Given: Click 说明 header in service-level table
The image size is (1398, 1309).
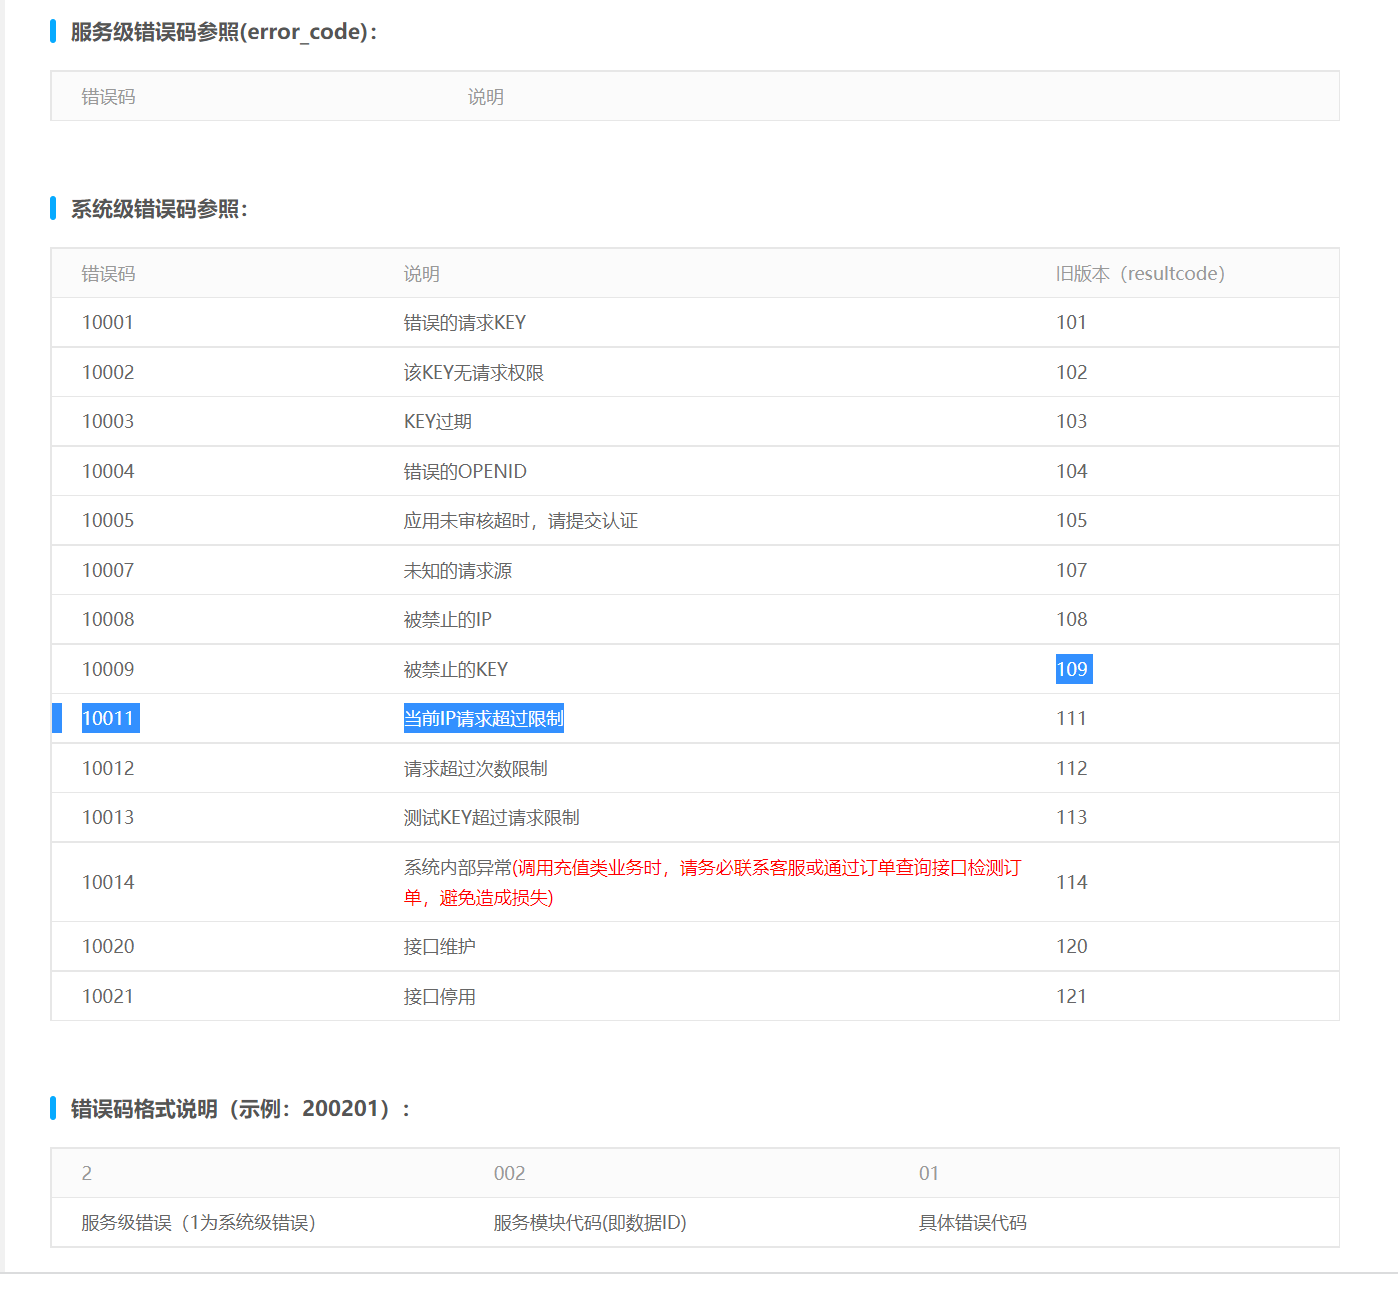Looking at the screenshot, I should tap(486, 97).
